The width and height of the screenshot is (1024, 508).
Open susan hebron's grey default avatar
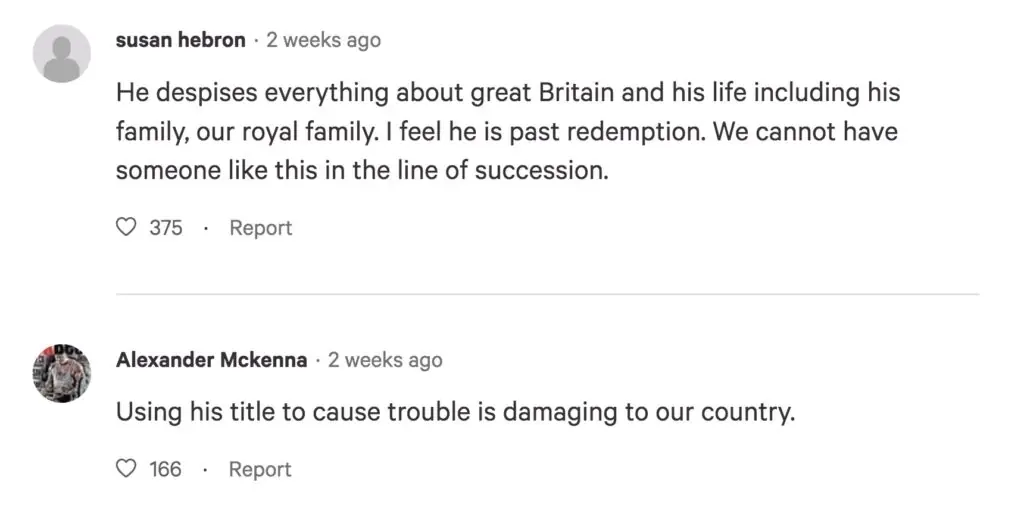[x=62, y=53]
